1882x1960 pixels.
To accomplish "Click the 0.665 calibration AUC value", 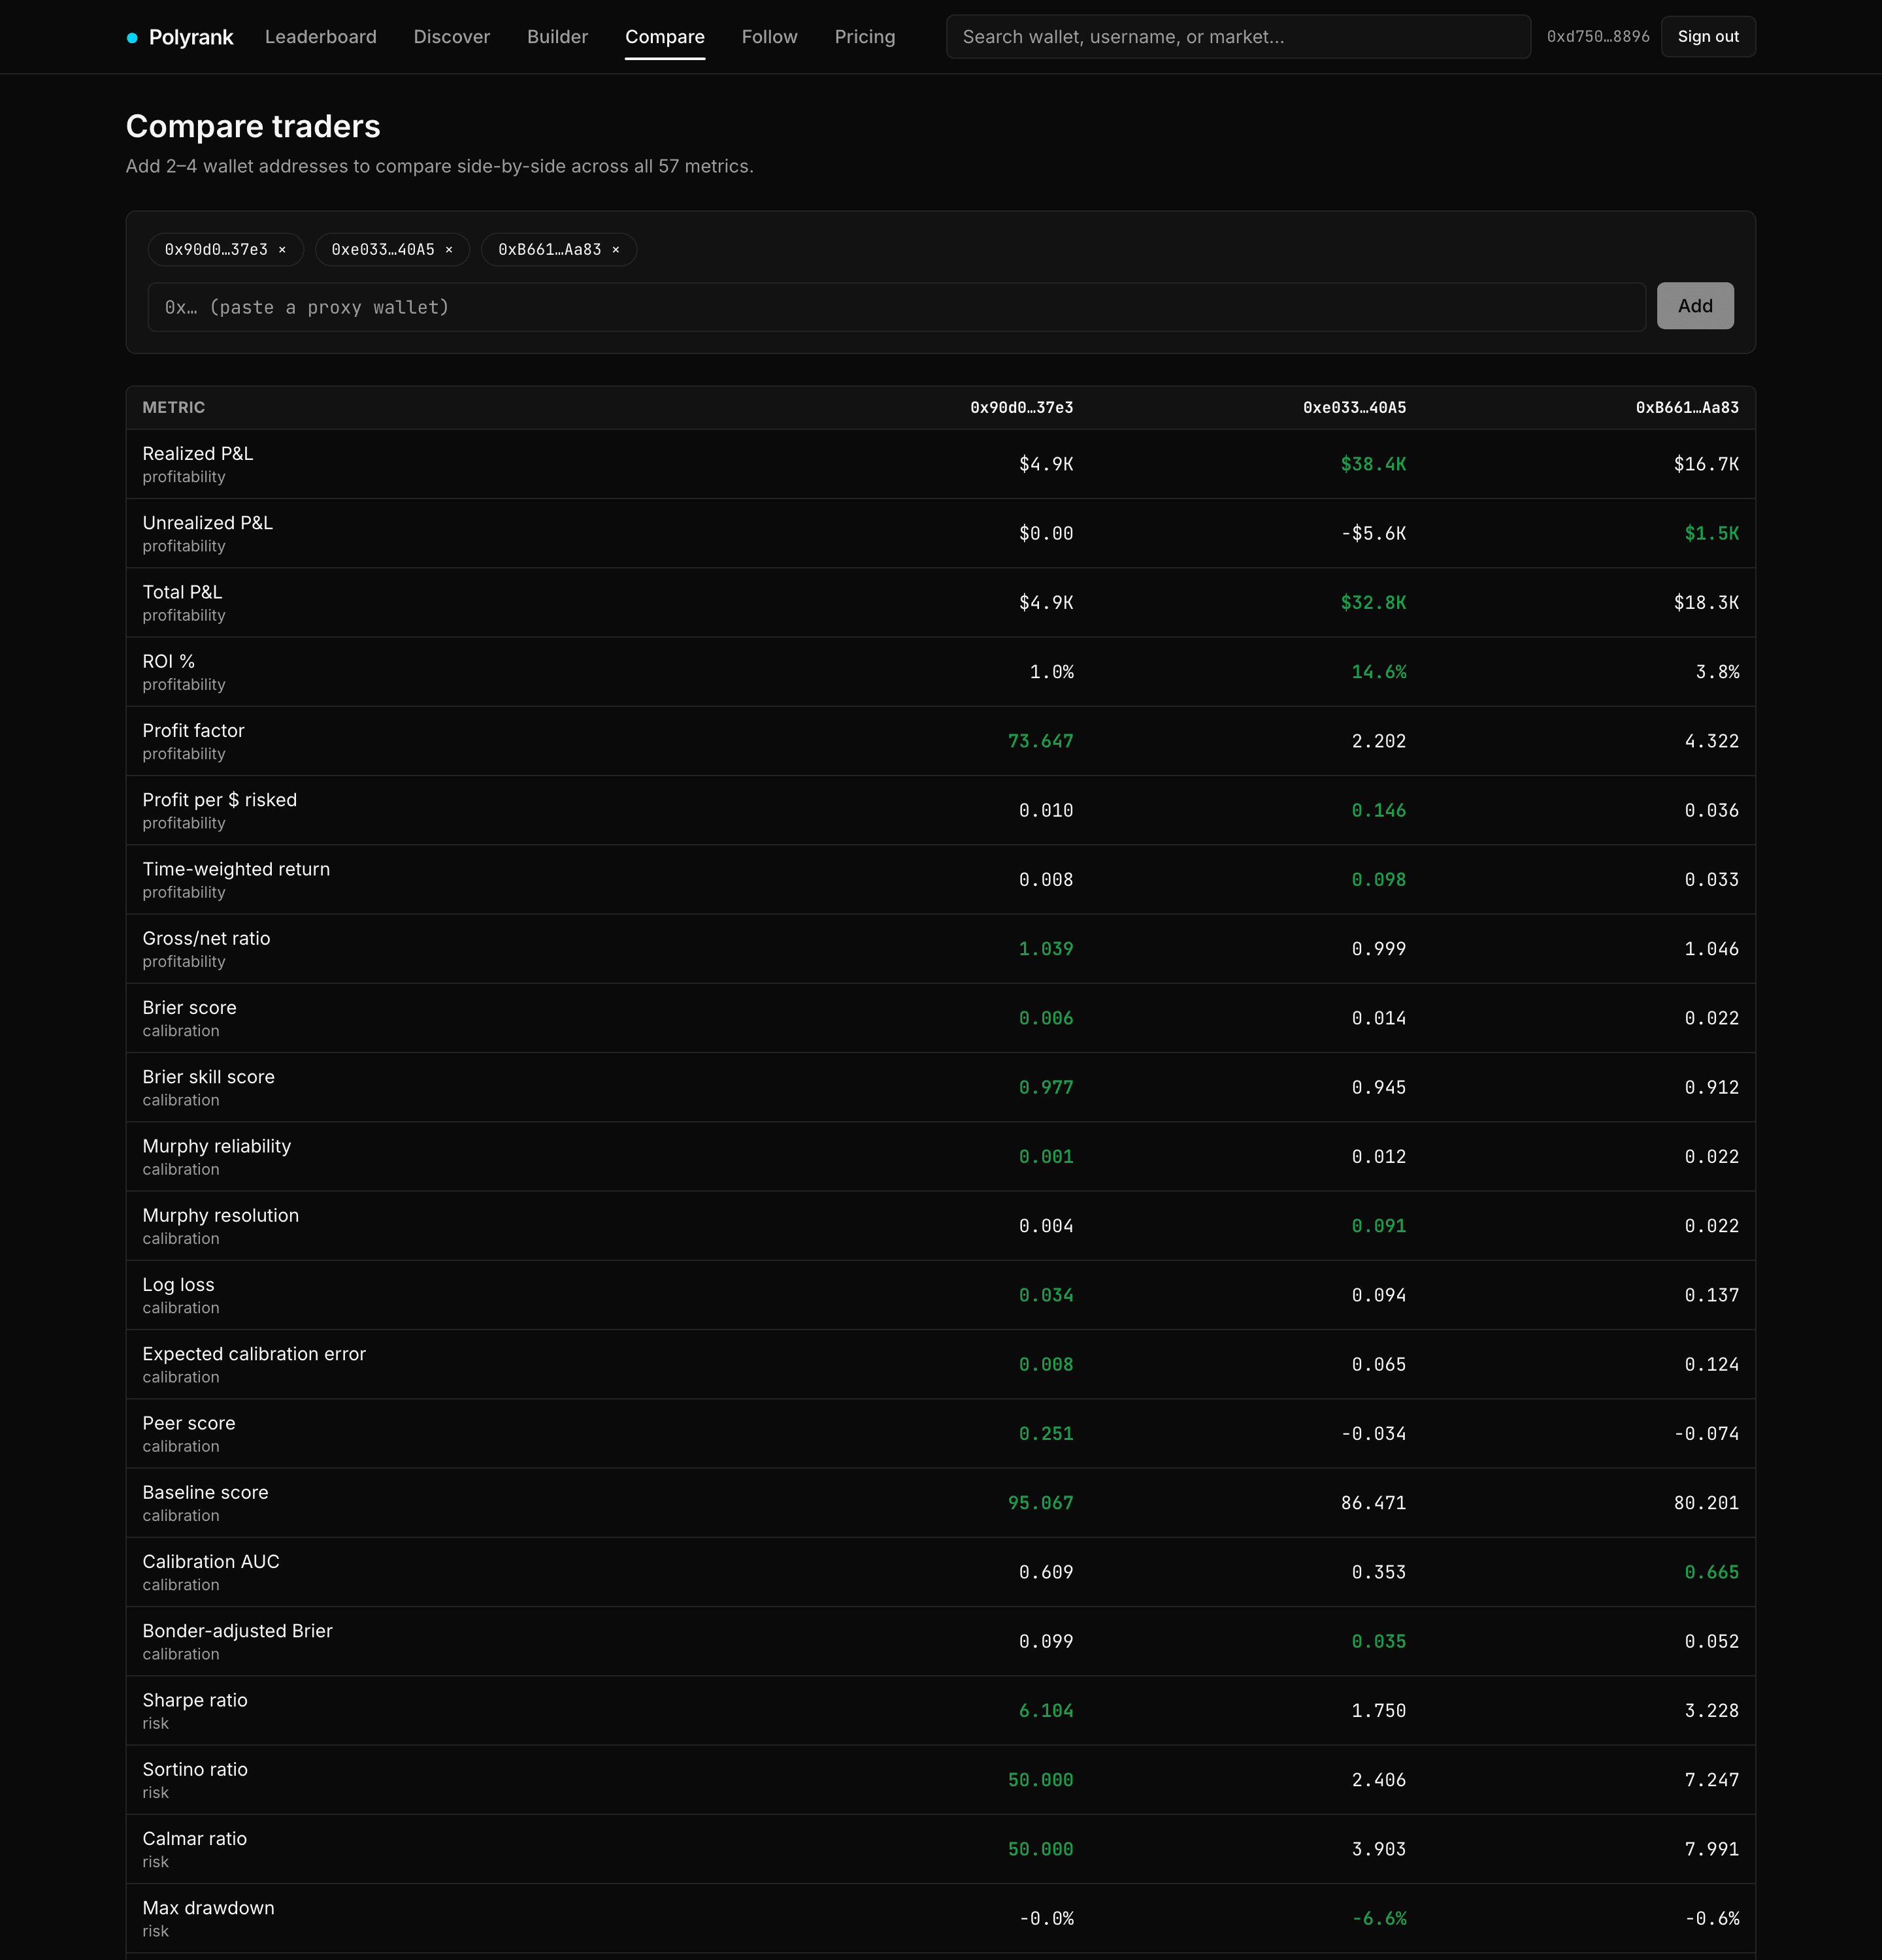I will (x=1712, y=1572).
